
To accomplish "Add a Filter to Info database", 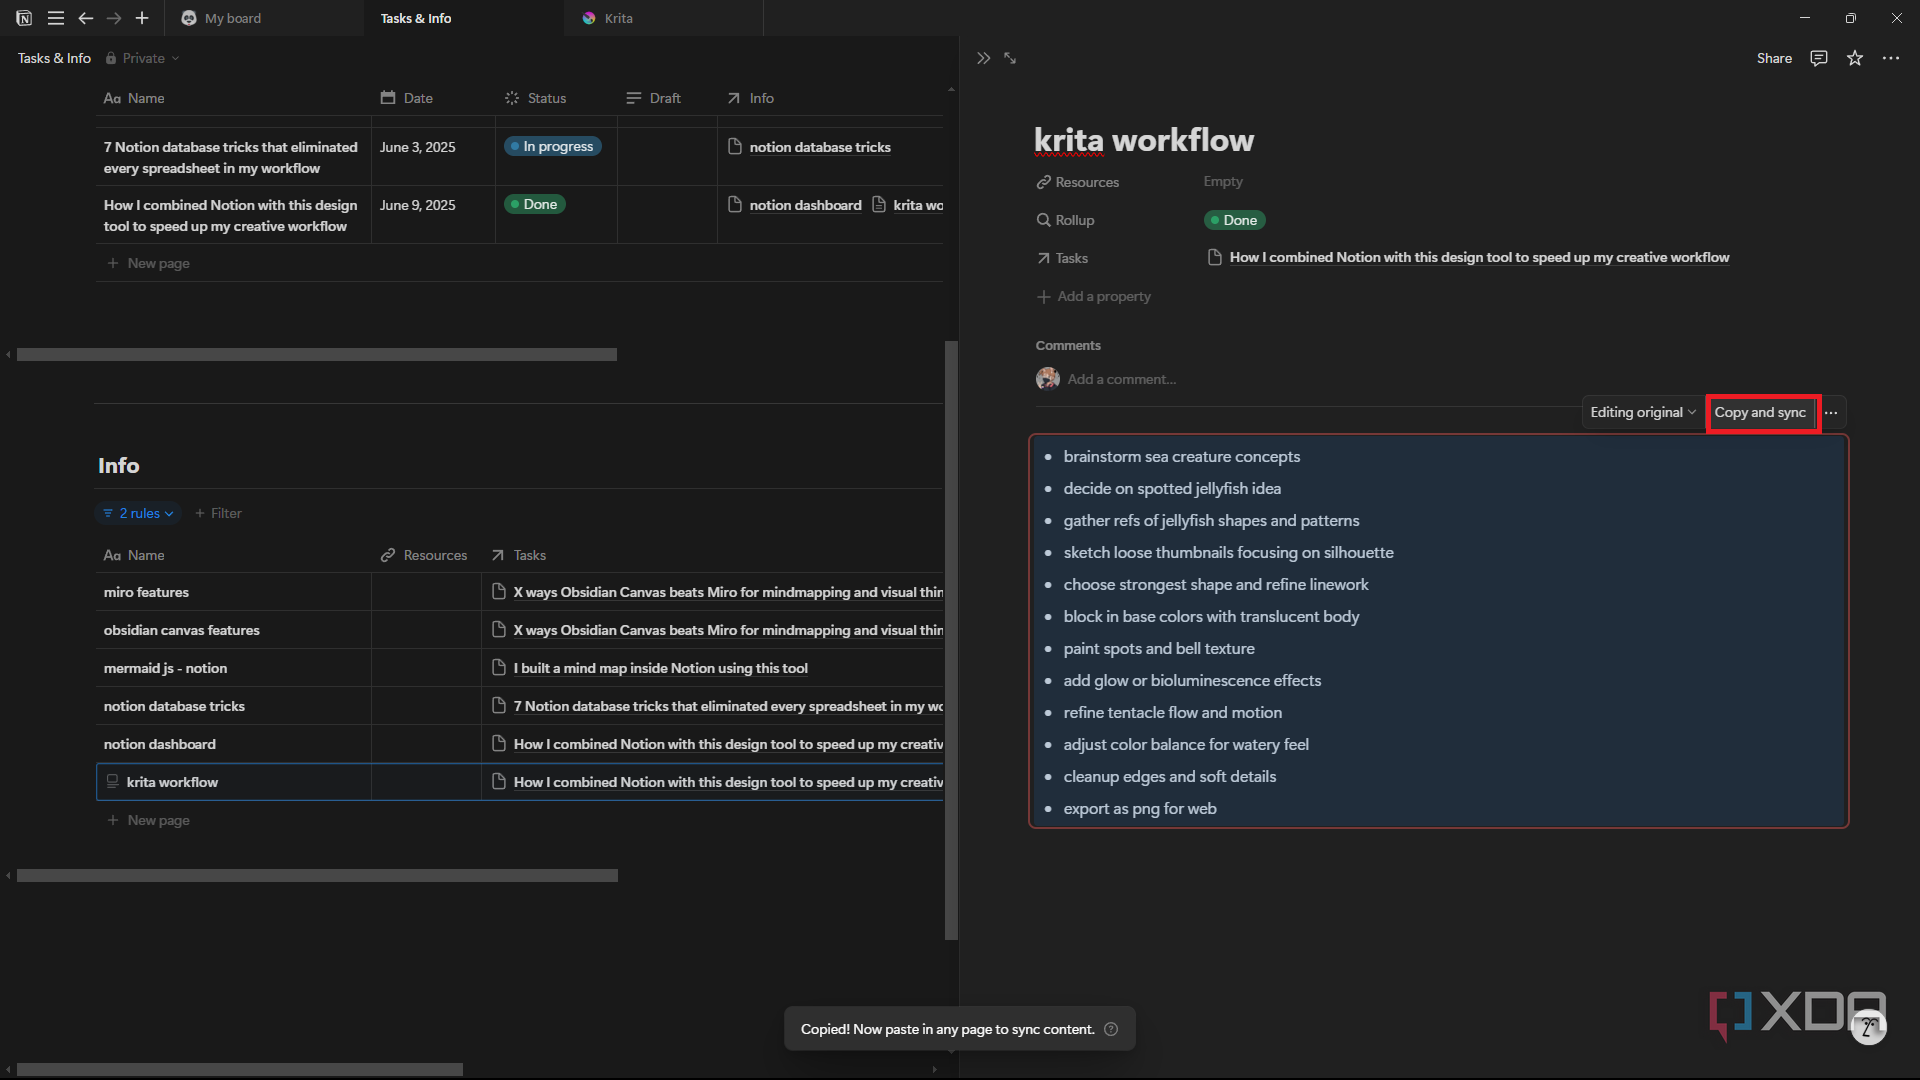I will 218,513.
